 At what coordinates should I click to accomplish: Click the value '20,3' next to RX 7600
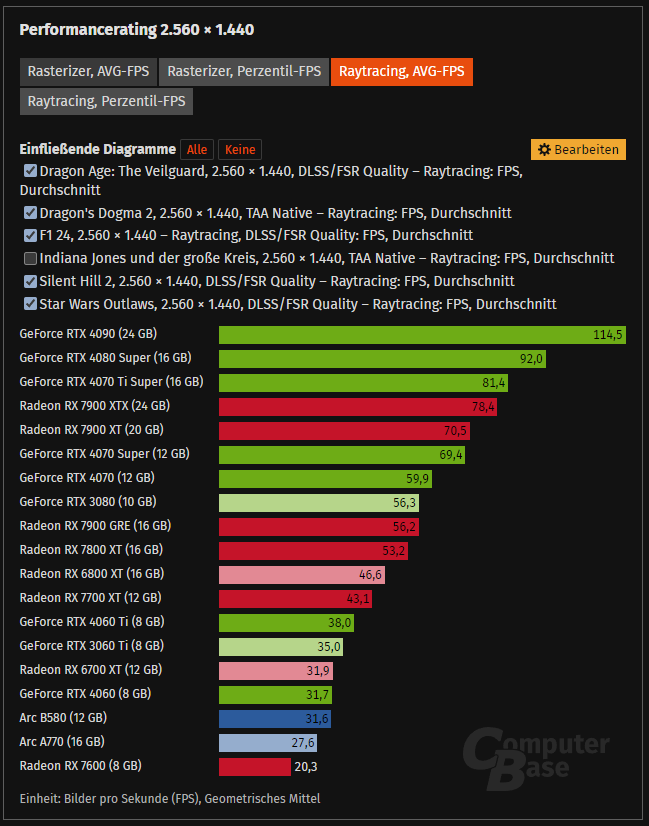click(x=306, y=766)
